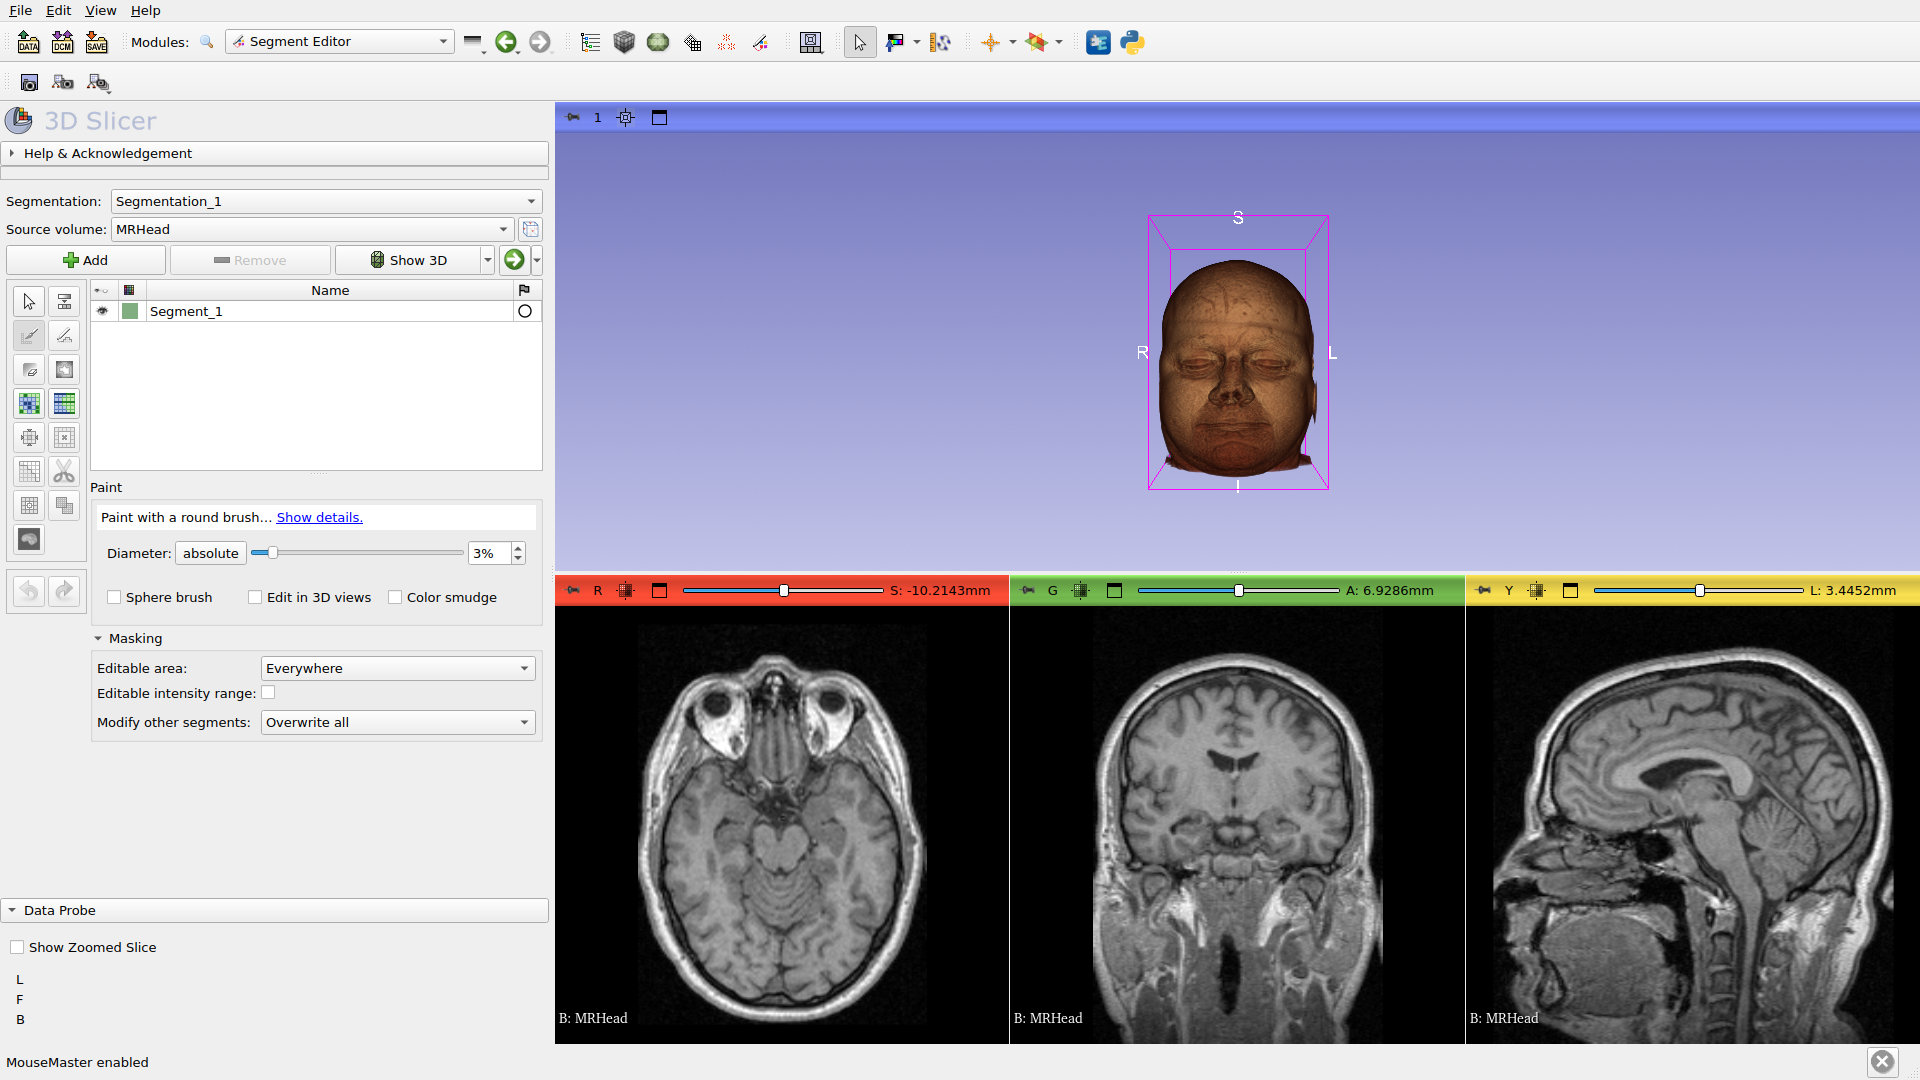
Task: Select the Draw effect tool
Action: pos(64,336)
